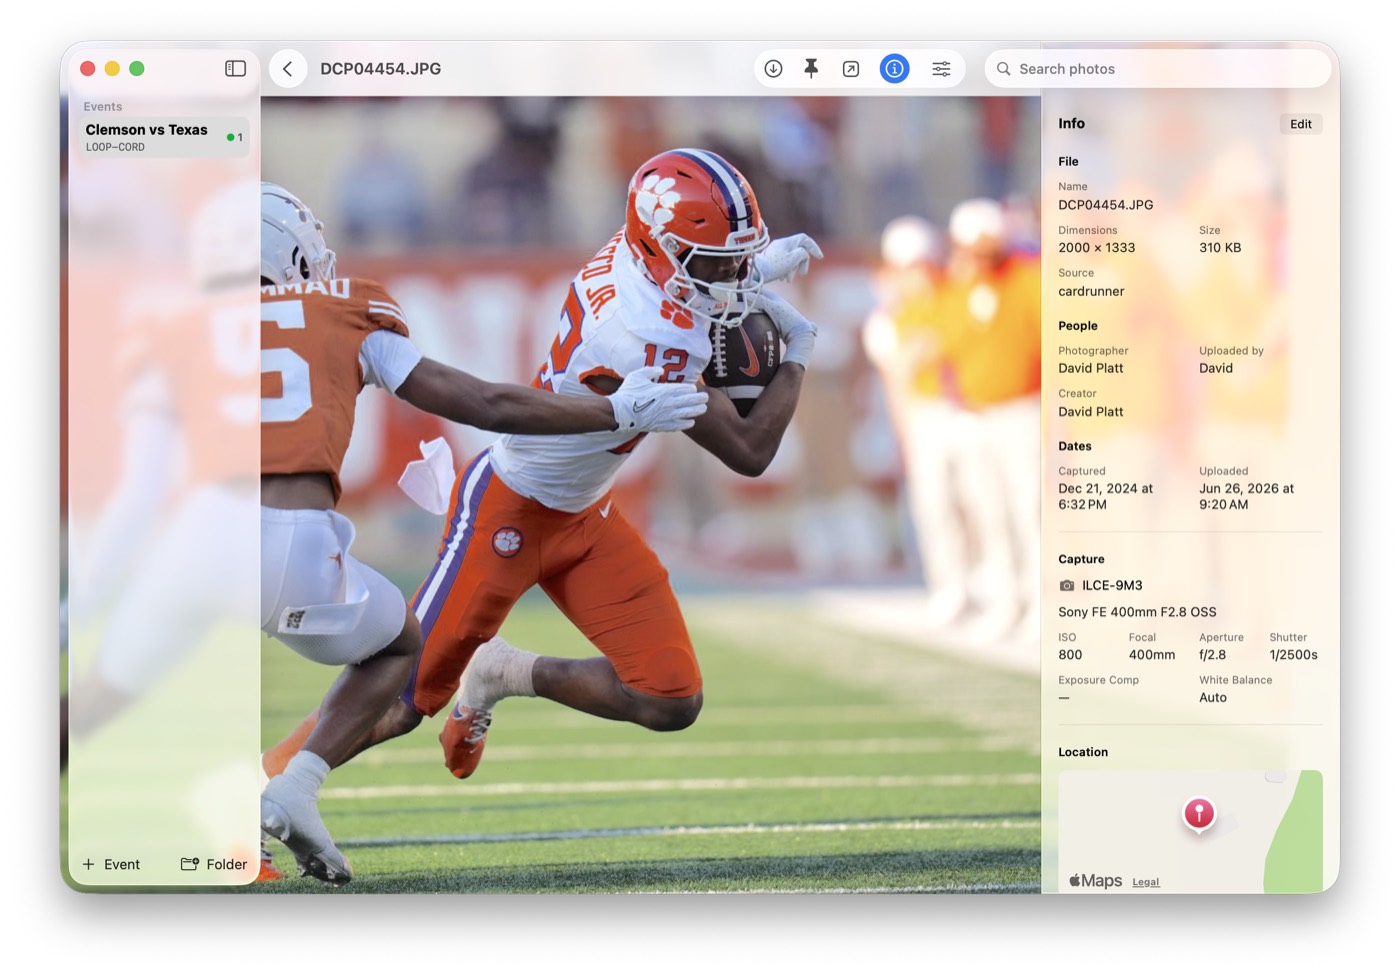Click the focal length value 400mm
This screenshot has height=973, width=1400.
coord(1152,655)
